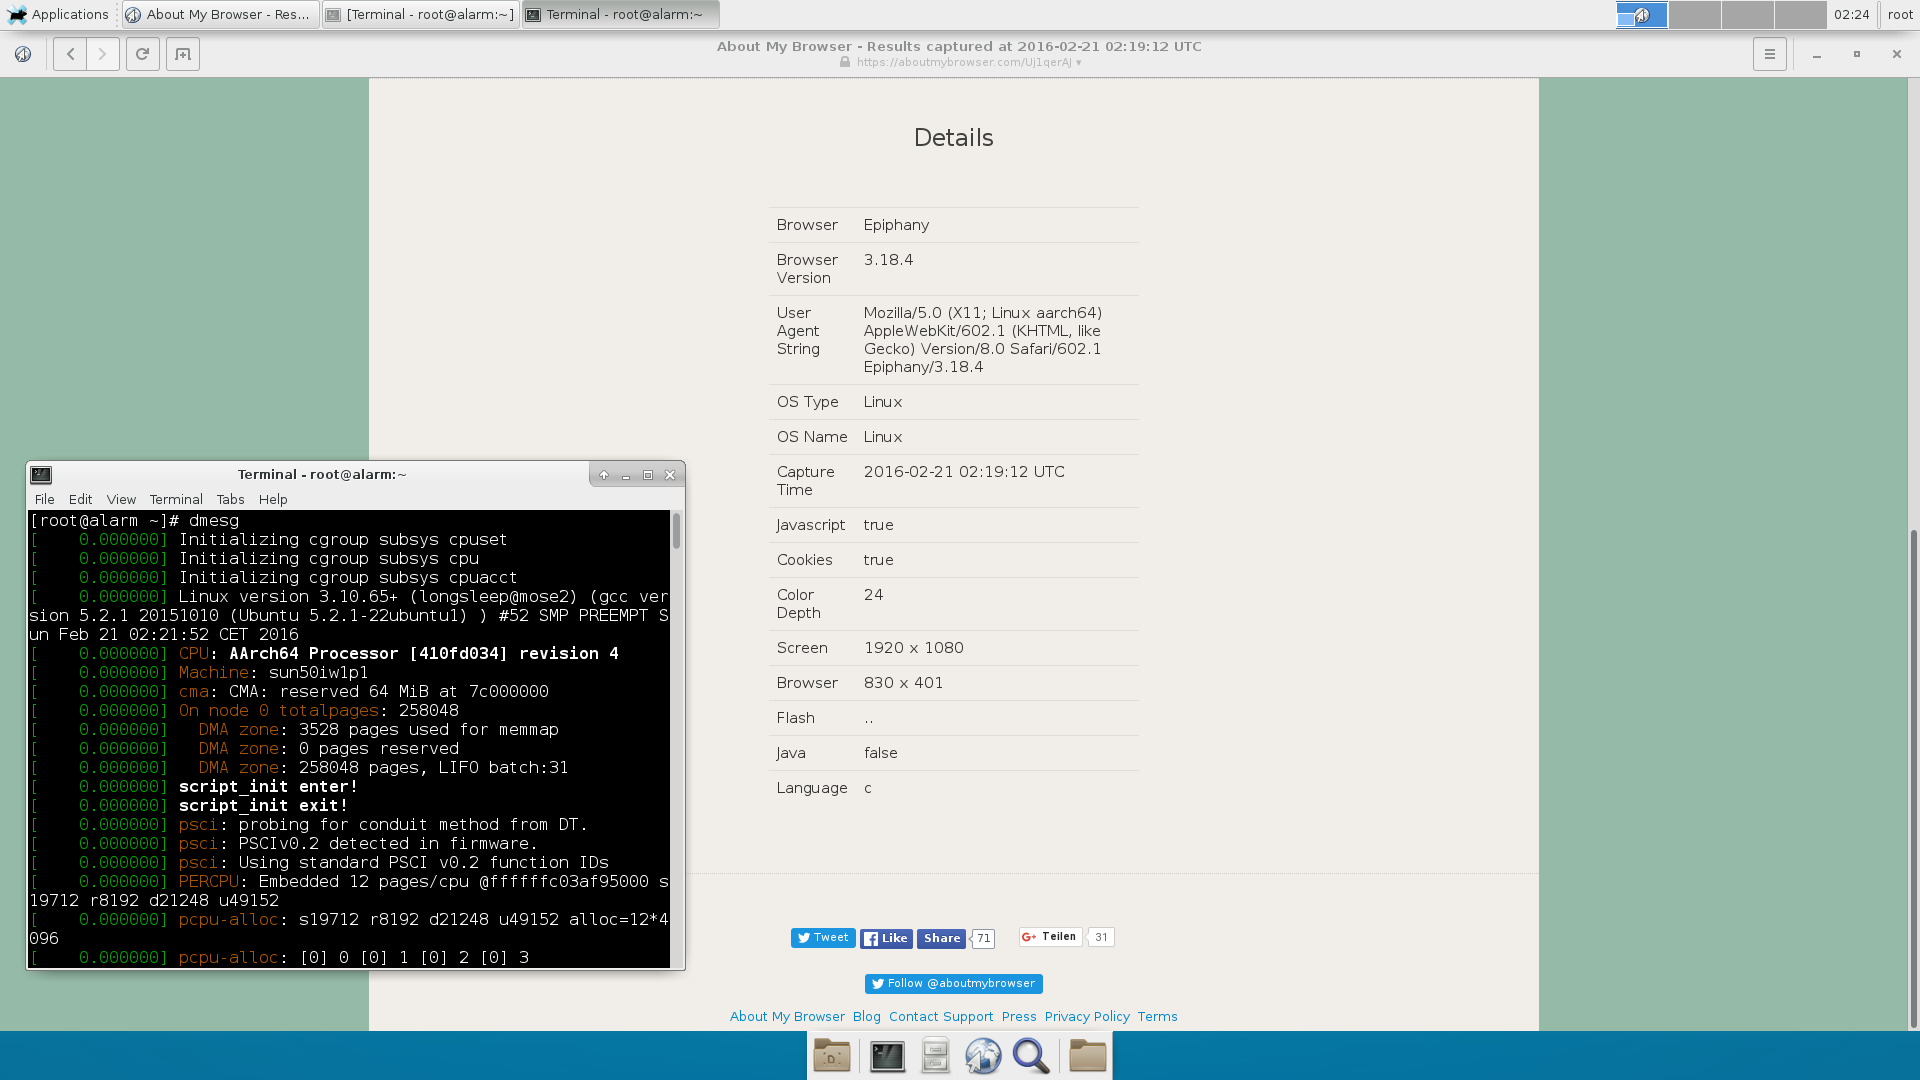This screenshot has width=1920, height=1080.
Task: Click the 3.18.4 browser version value
Action: coord(888,260)
